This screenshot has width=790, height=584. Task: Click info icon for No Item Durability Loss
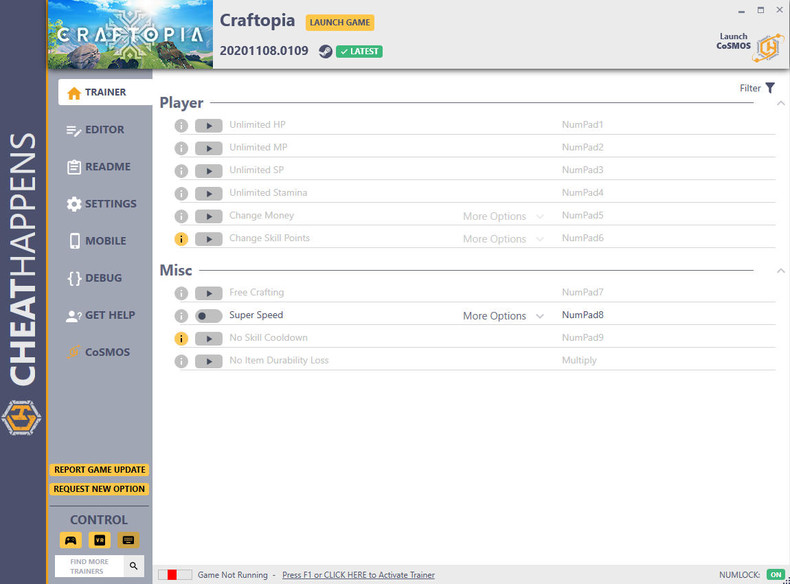[181, 361]
